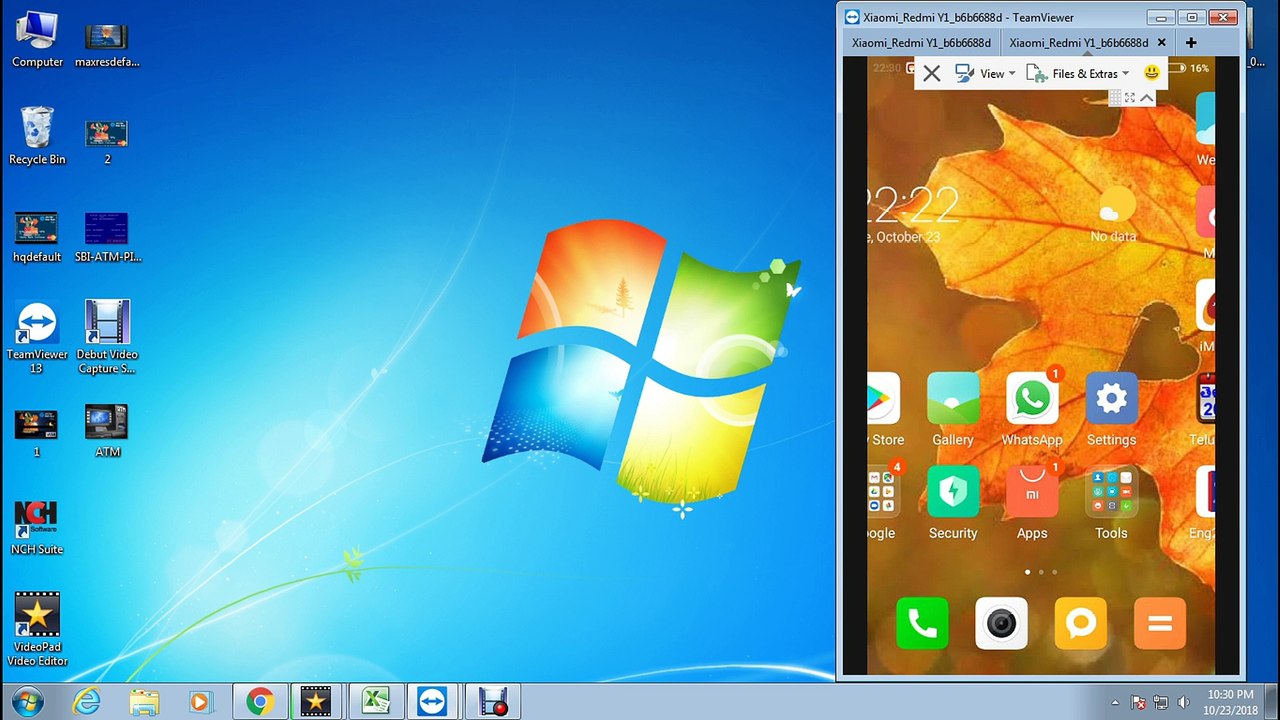Click the grid grip icon under the toolbar
Screen dimensions: 1280x720
pos(1115,97)
